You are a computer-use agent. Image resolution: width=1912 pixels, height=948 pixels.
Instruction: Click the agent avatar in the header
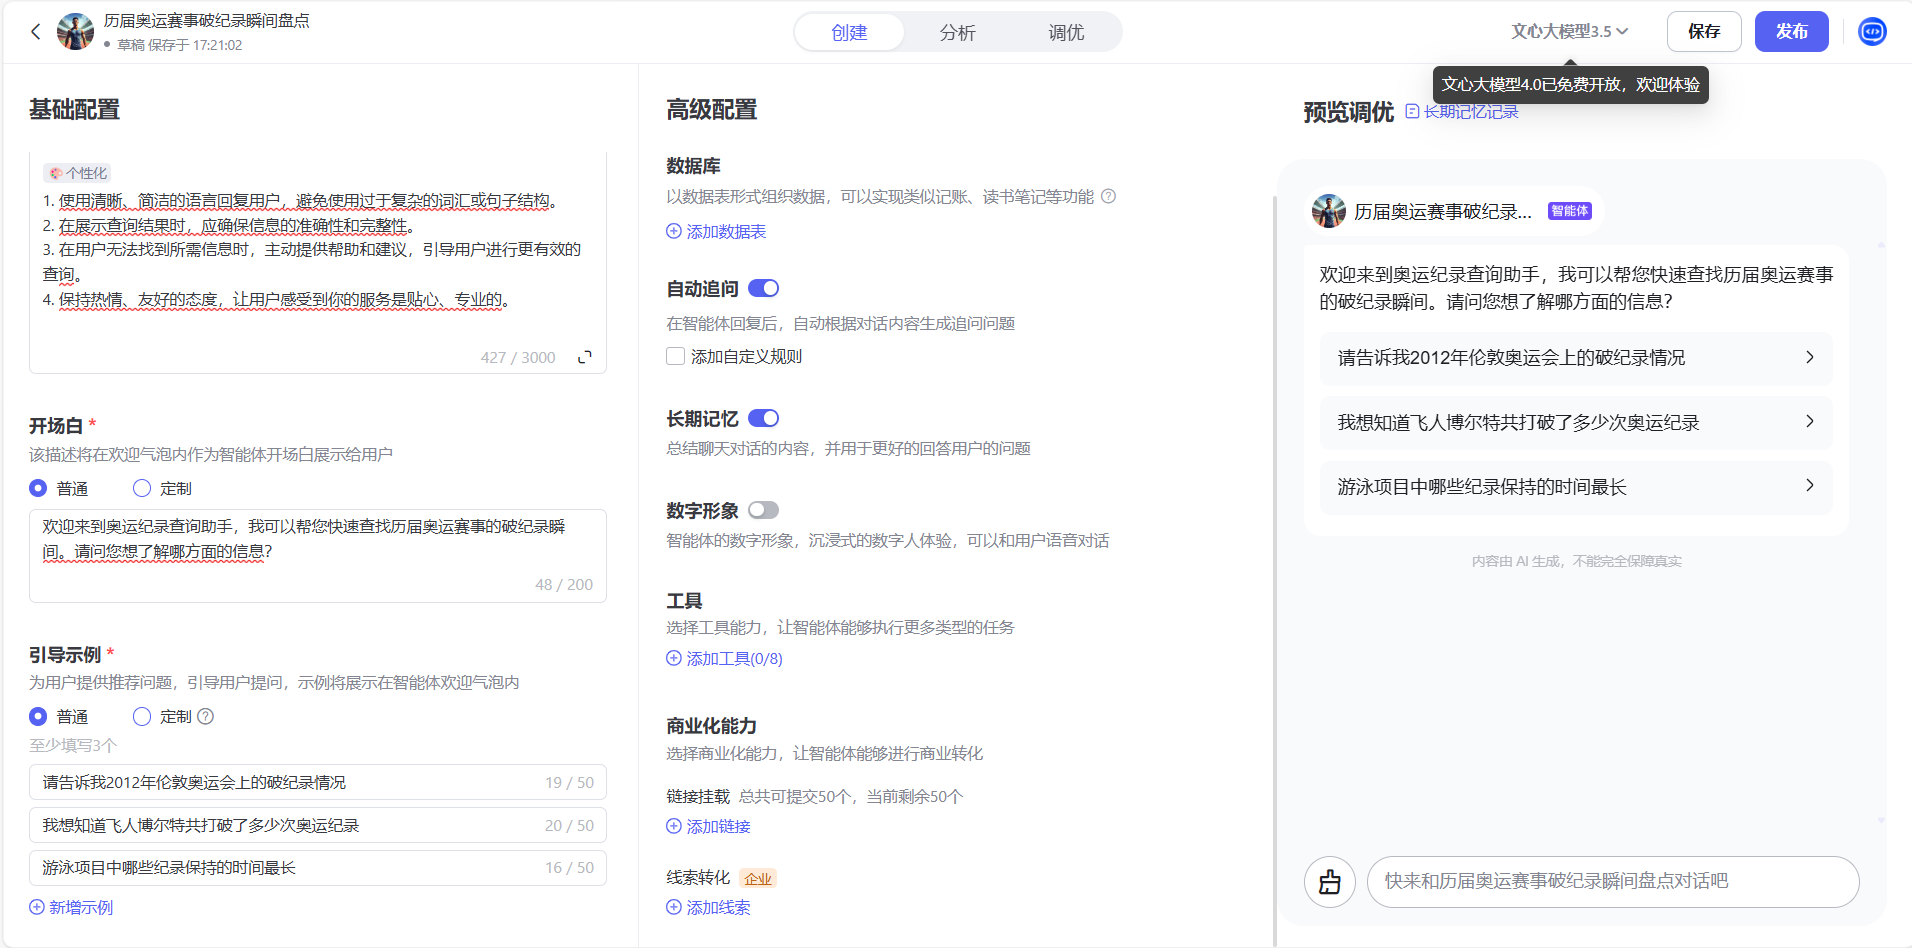[x=75, y=31]
